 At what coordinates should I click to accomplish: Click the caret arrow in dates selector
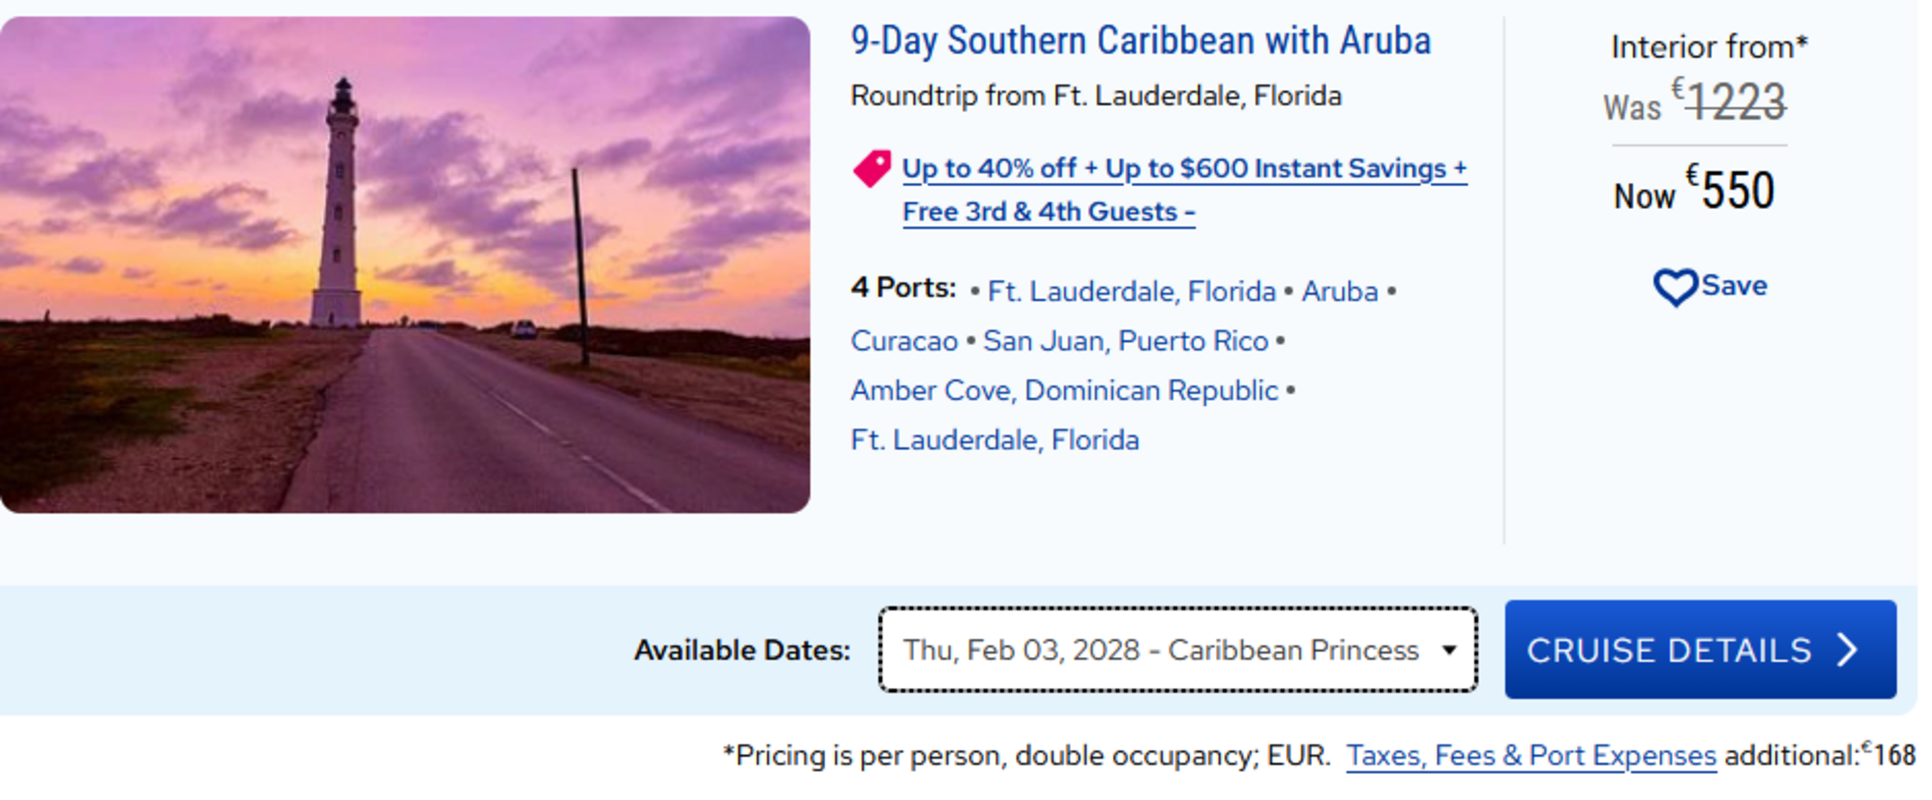[x=1449, y=650]
